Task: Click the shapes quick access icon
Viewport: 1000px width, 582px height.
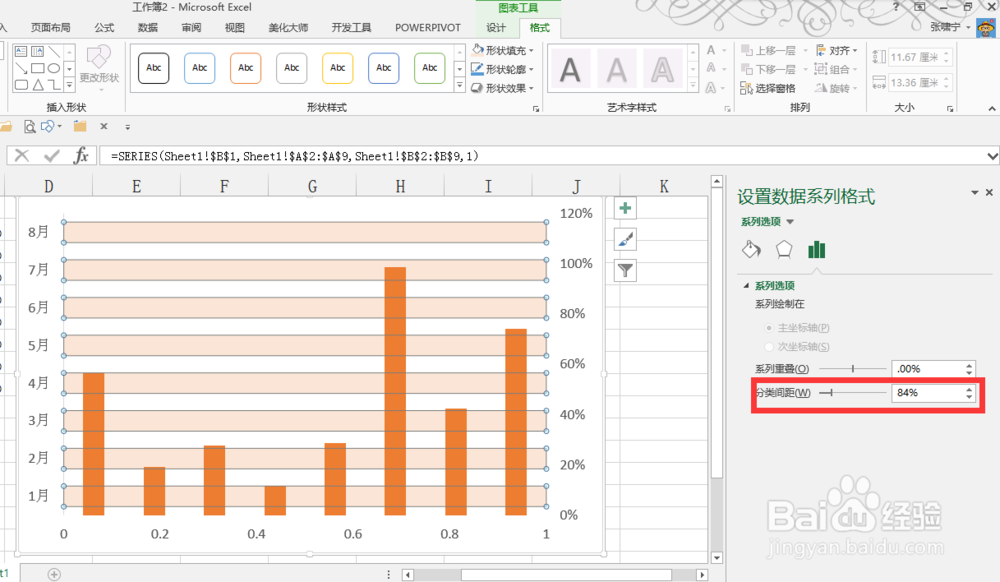Action: coord(48,126)
